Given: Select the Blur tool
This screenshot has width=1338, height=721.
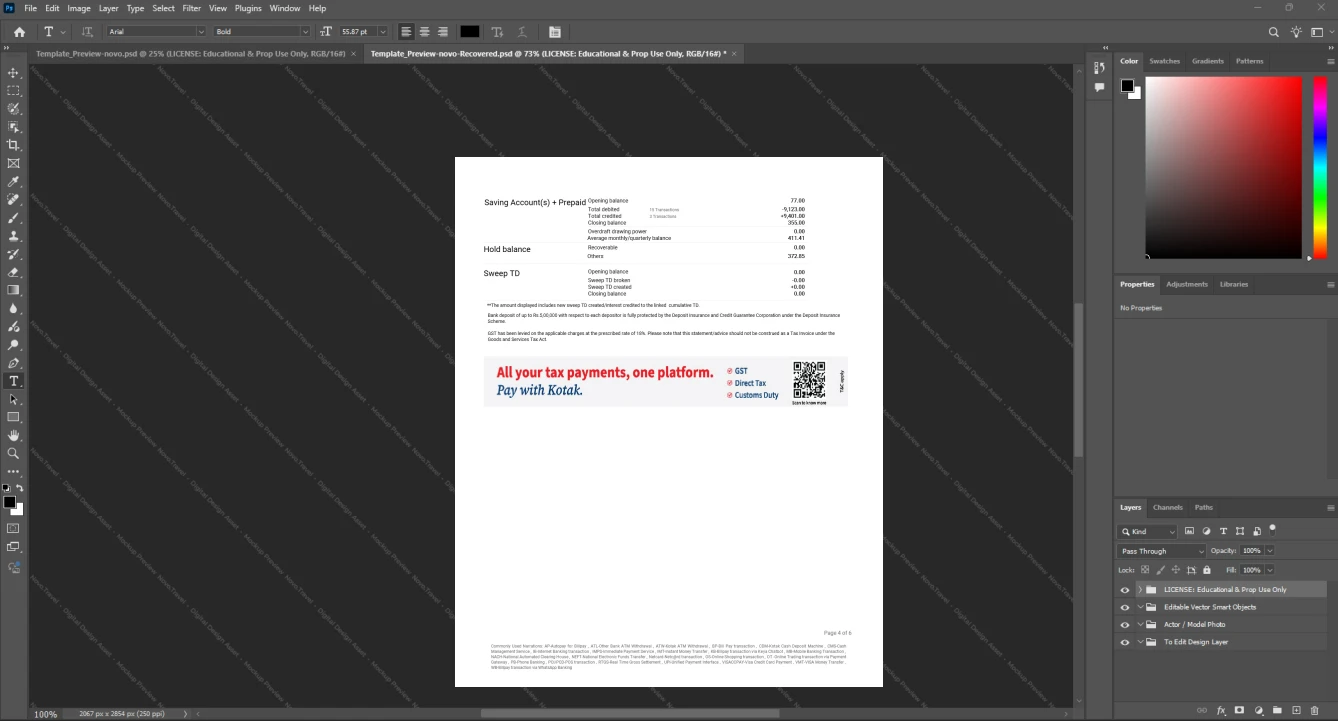Looking at the screenshot, I should click(14, 309).
